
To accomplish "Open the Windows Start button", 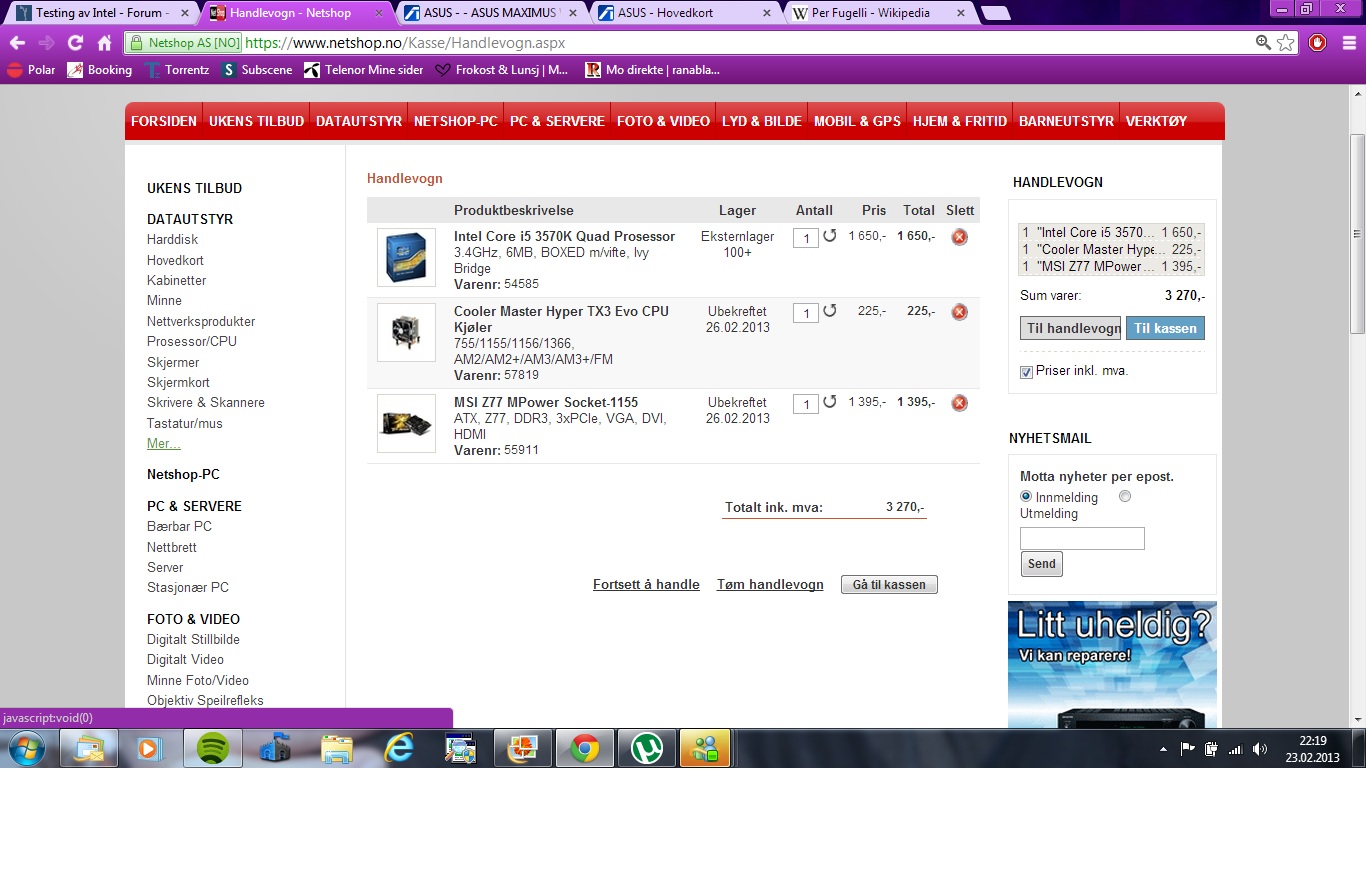I will (26, 748).
